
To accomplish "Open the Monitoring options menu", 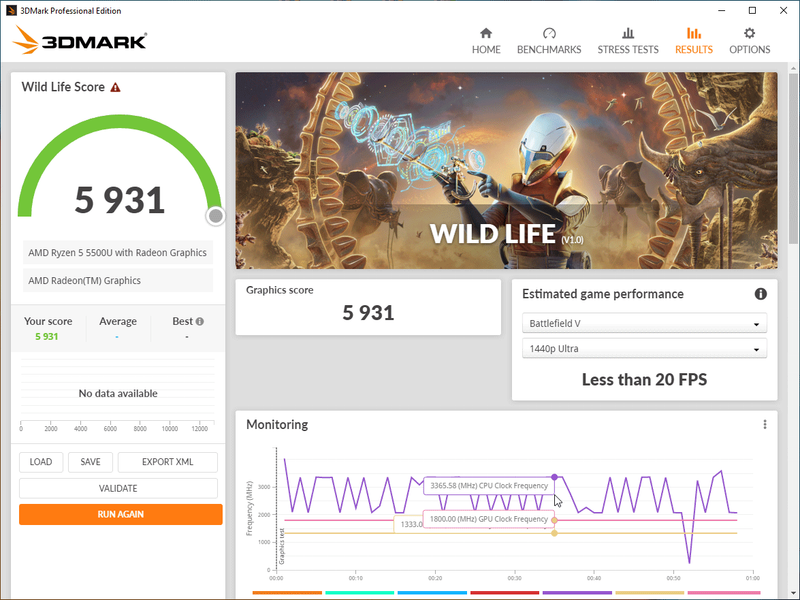I will pos(764,424).
